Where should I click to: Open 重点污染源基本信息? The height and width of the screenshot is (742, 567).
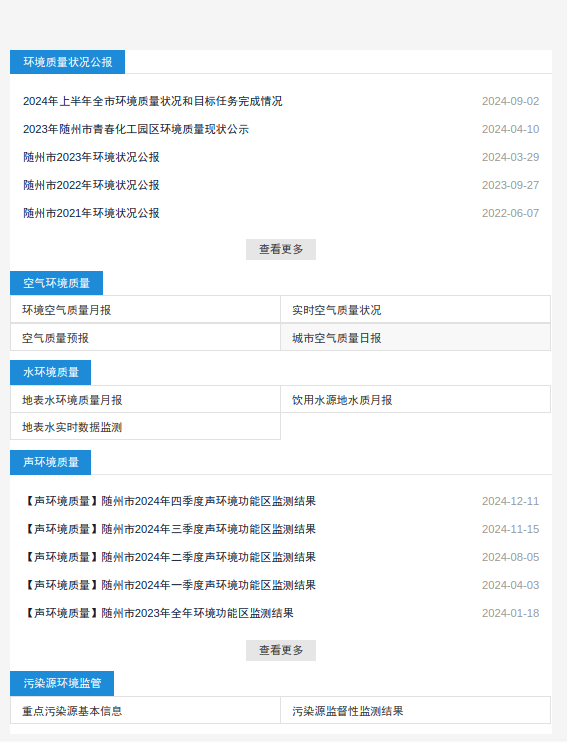(145, 710)
